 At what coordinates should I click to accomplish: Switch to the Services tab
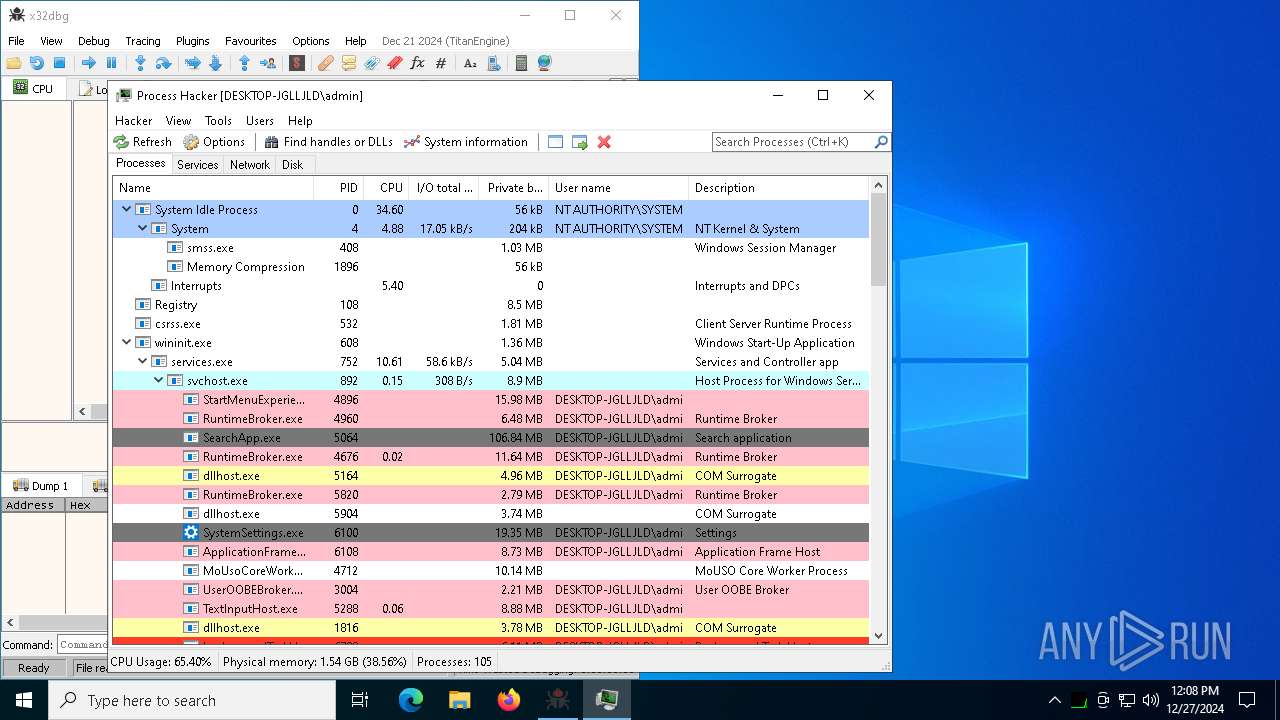(x=198, y=165)
